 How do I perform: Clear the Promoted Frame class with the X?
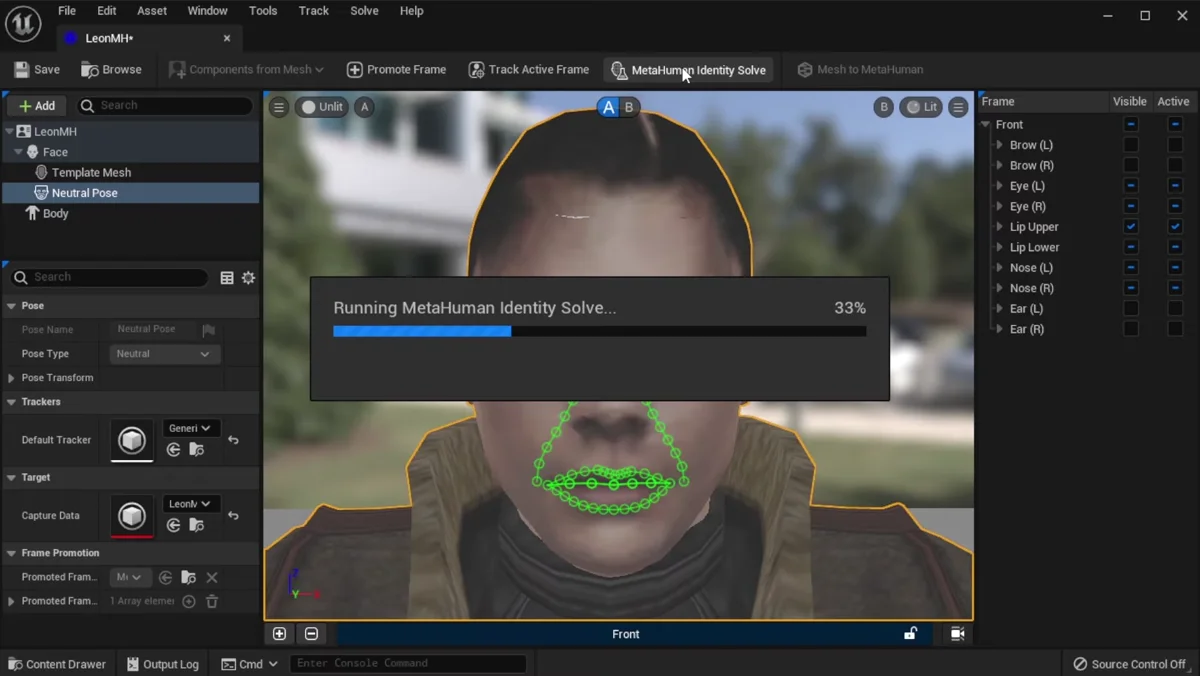(212, 577)
